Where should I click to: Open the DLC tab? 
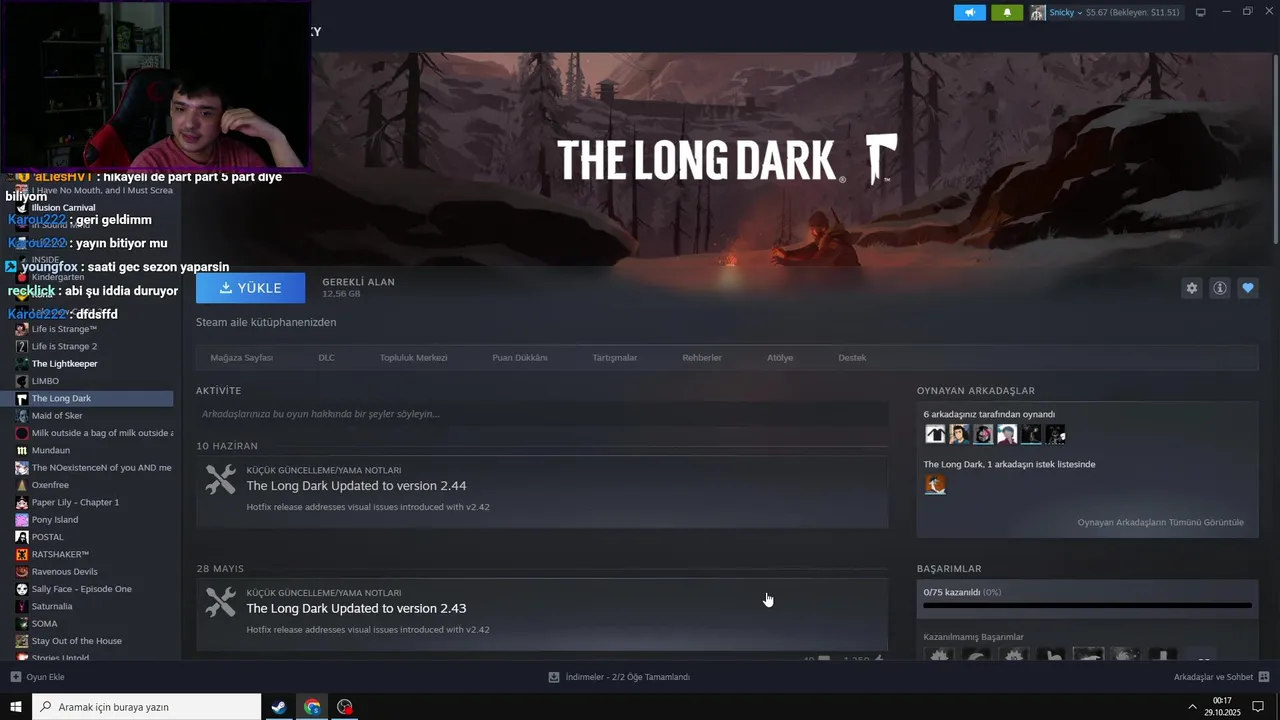tap(326, 358)
